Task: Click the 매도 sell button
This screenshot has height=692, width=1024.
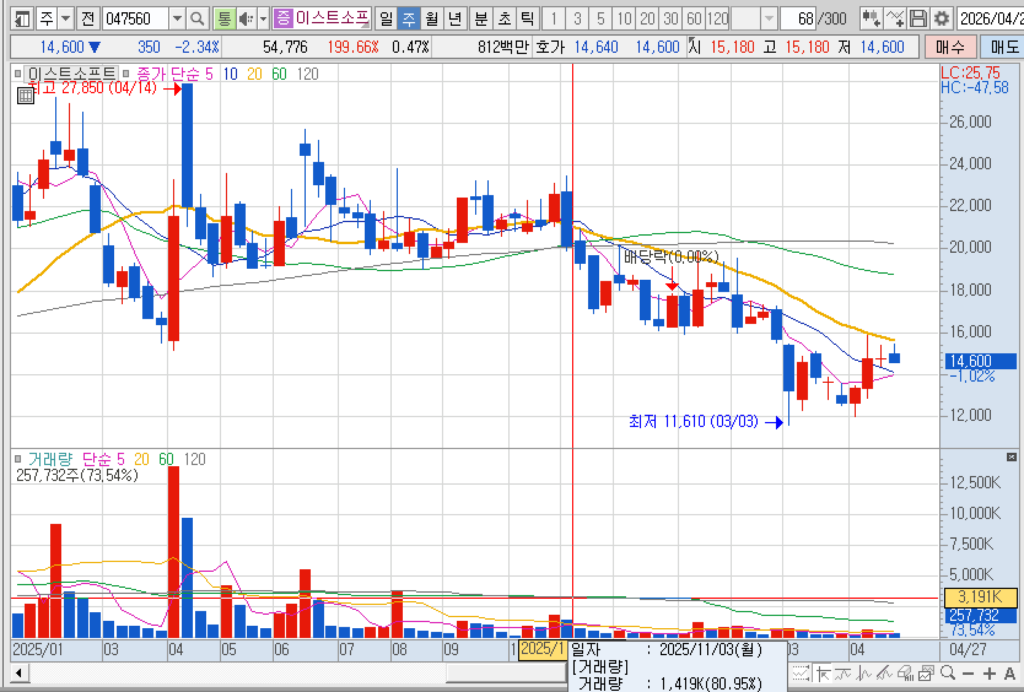Action: pyautogui.click(x=1002, y=46)
